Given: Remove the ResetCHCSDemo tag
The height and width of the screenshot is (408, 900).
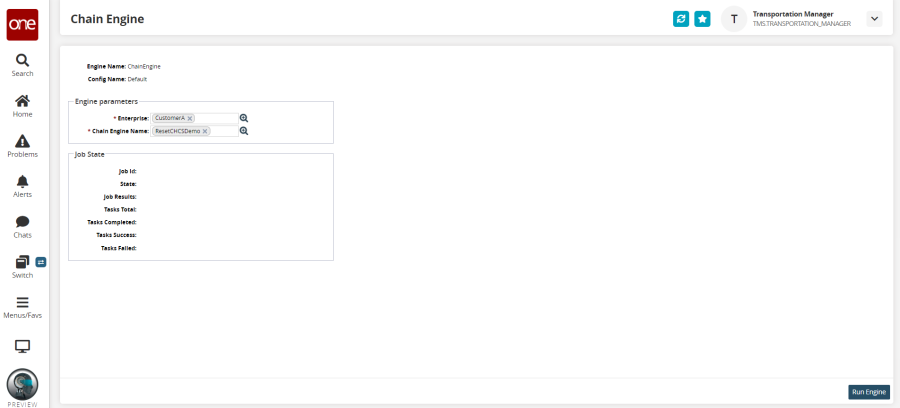Looking at the screenshot, I should 205,131.
